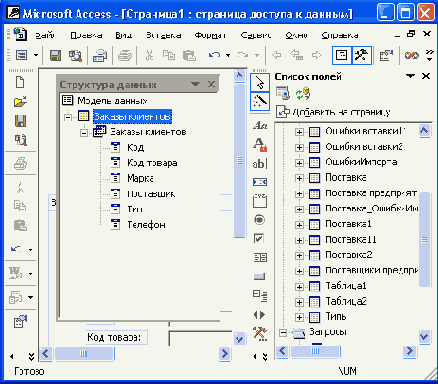Viewport: 438px width, 384px height.
Task: Click the Copy toolbar icon
Action: [169, 55]
